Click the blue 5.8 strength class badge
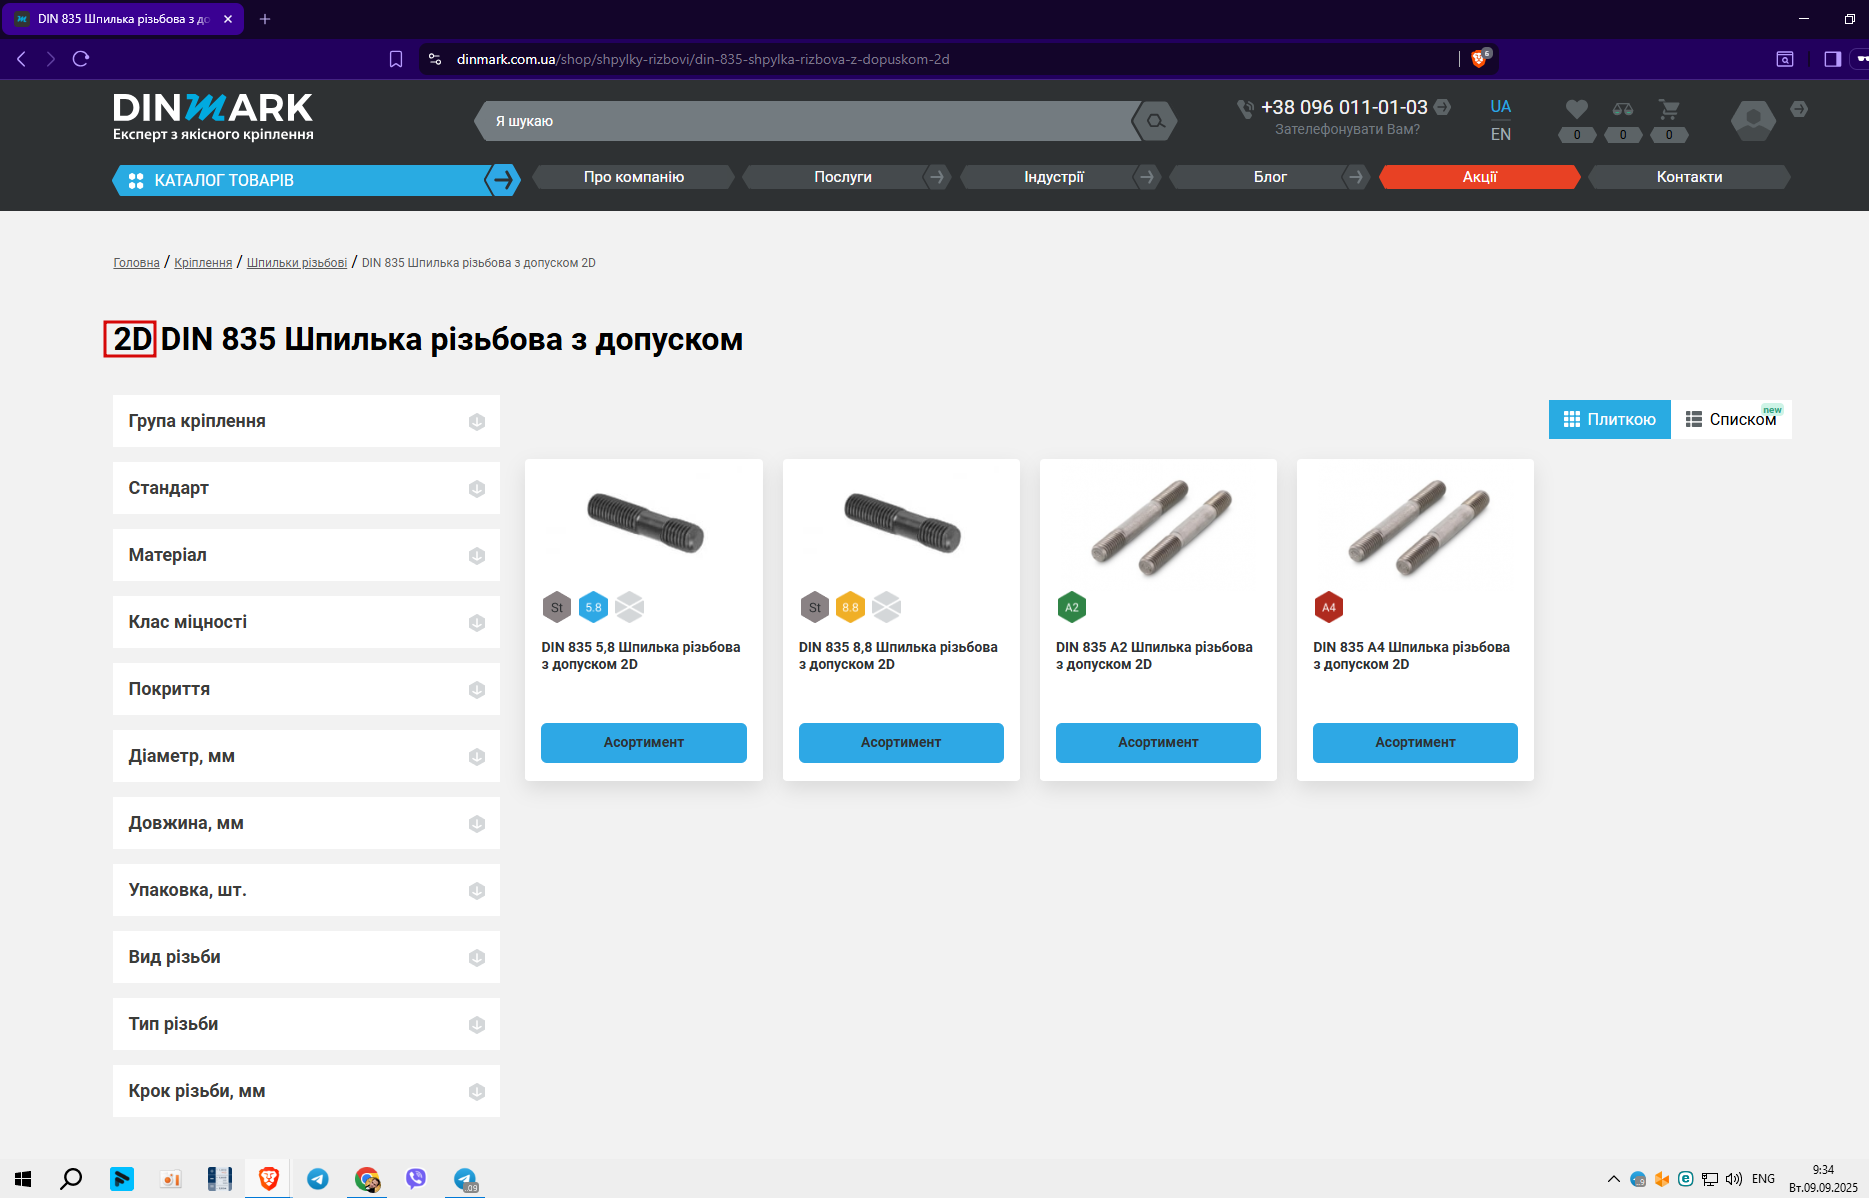The image size is (1869, 1198). point(594,607)
